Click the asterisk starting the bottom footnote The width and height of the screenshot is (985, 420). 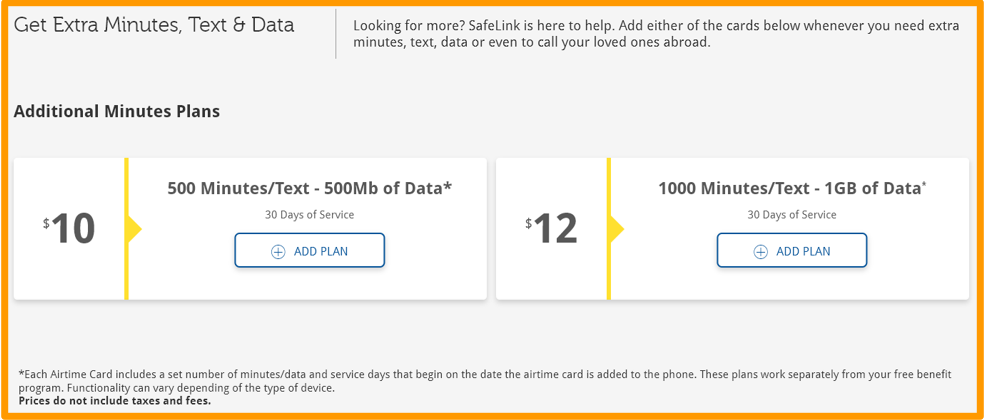[x=21, y=373]
